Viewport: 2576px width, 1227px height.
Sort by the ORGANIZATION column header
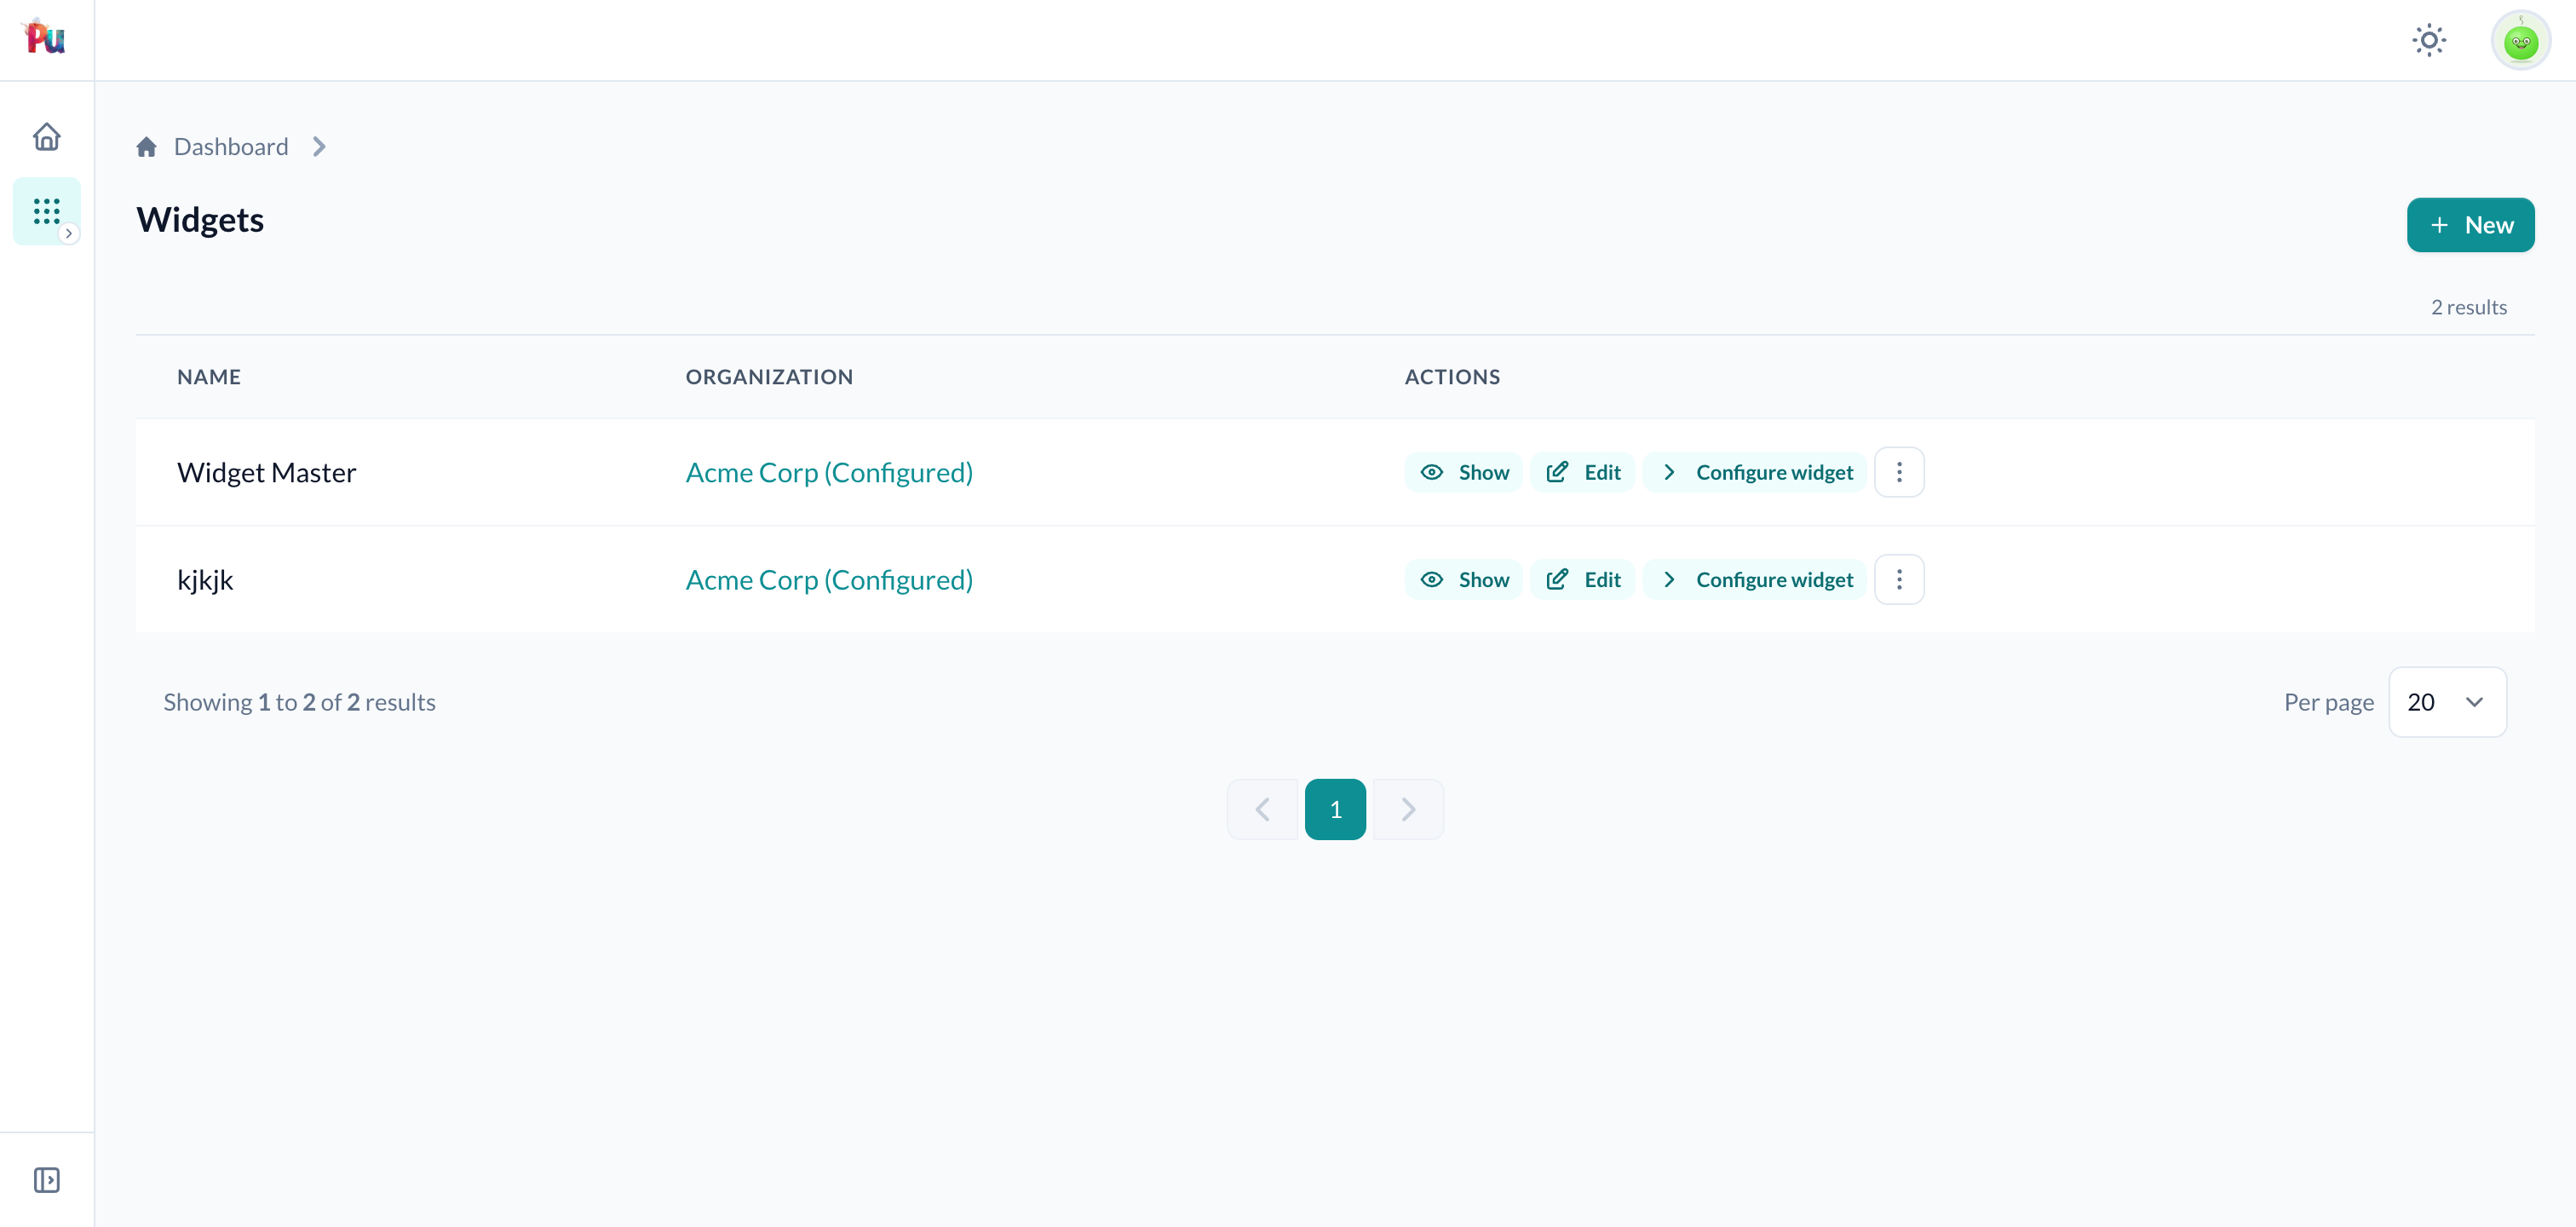tap(769, 377)
